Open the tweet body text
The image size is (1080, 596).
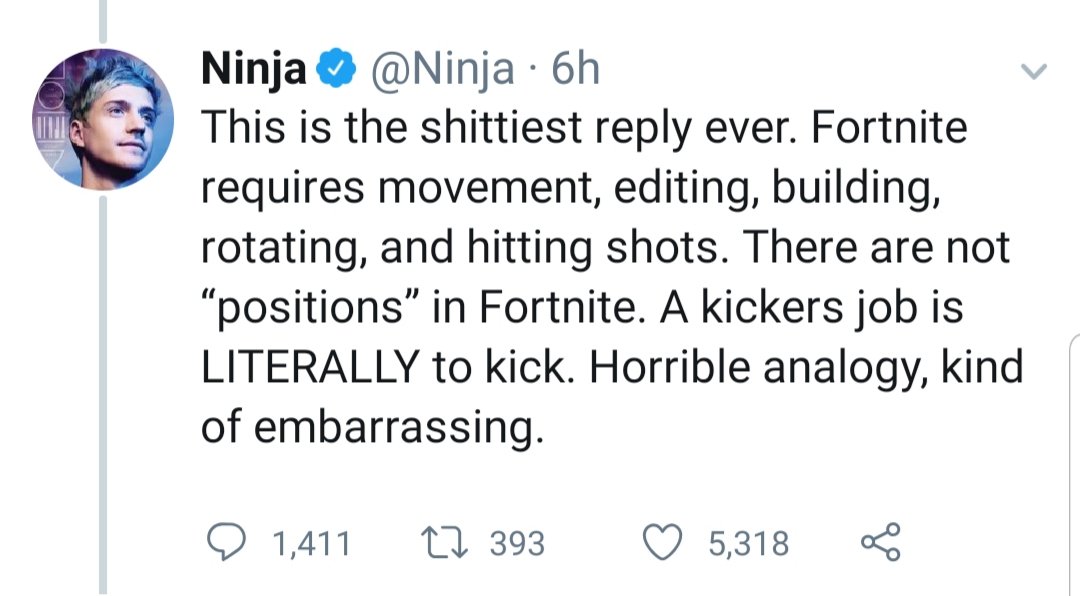pos(612,277)
